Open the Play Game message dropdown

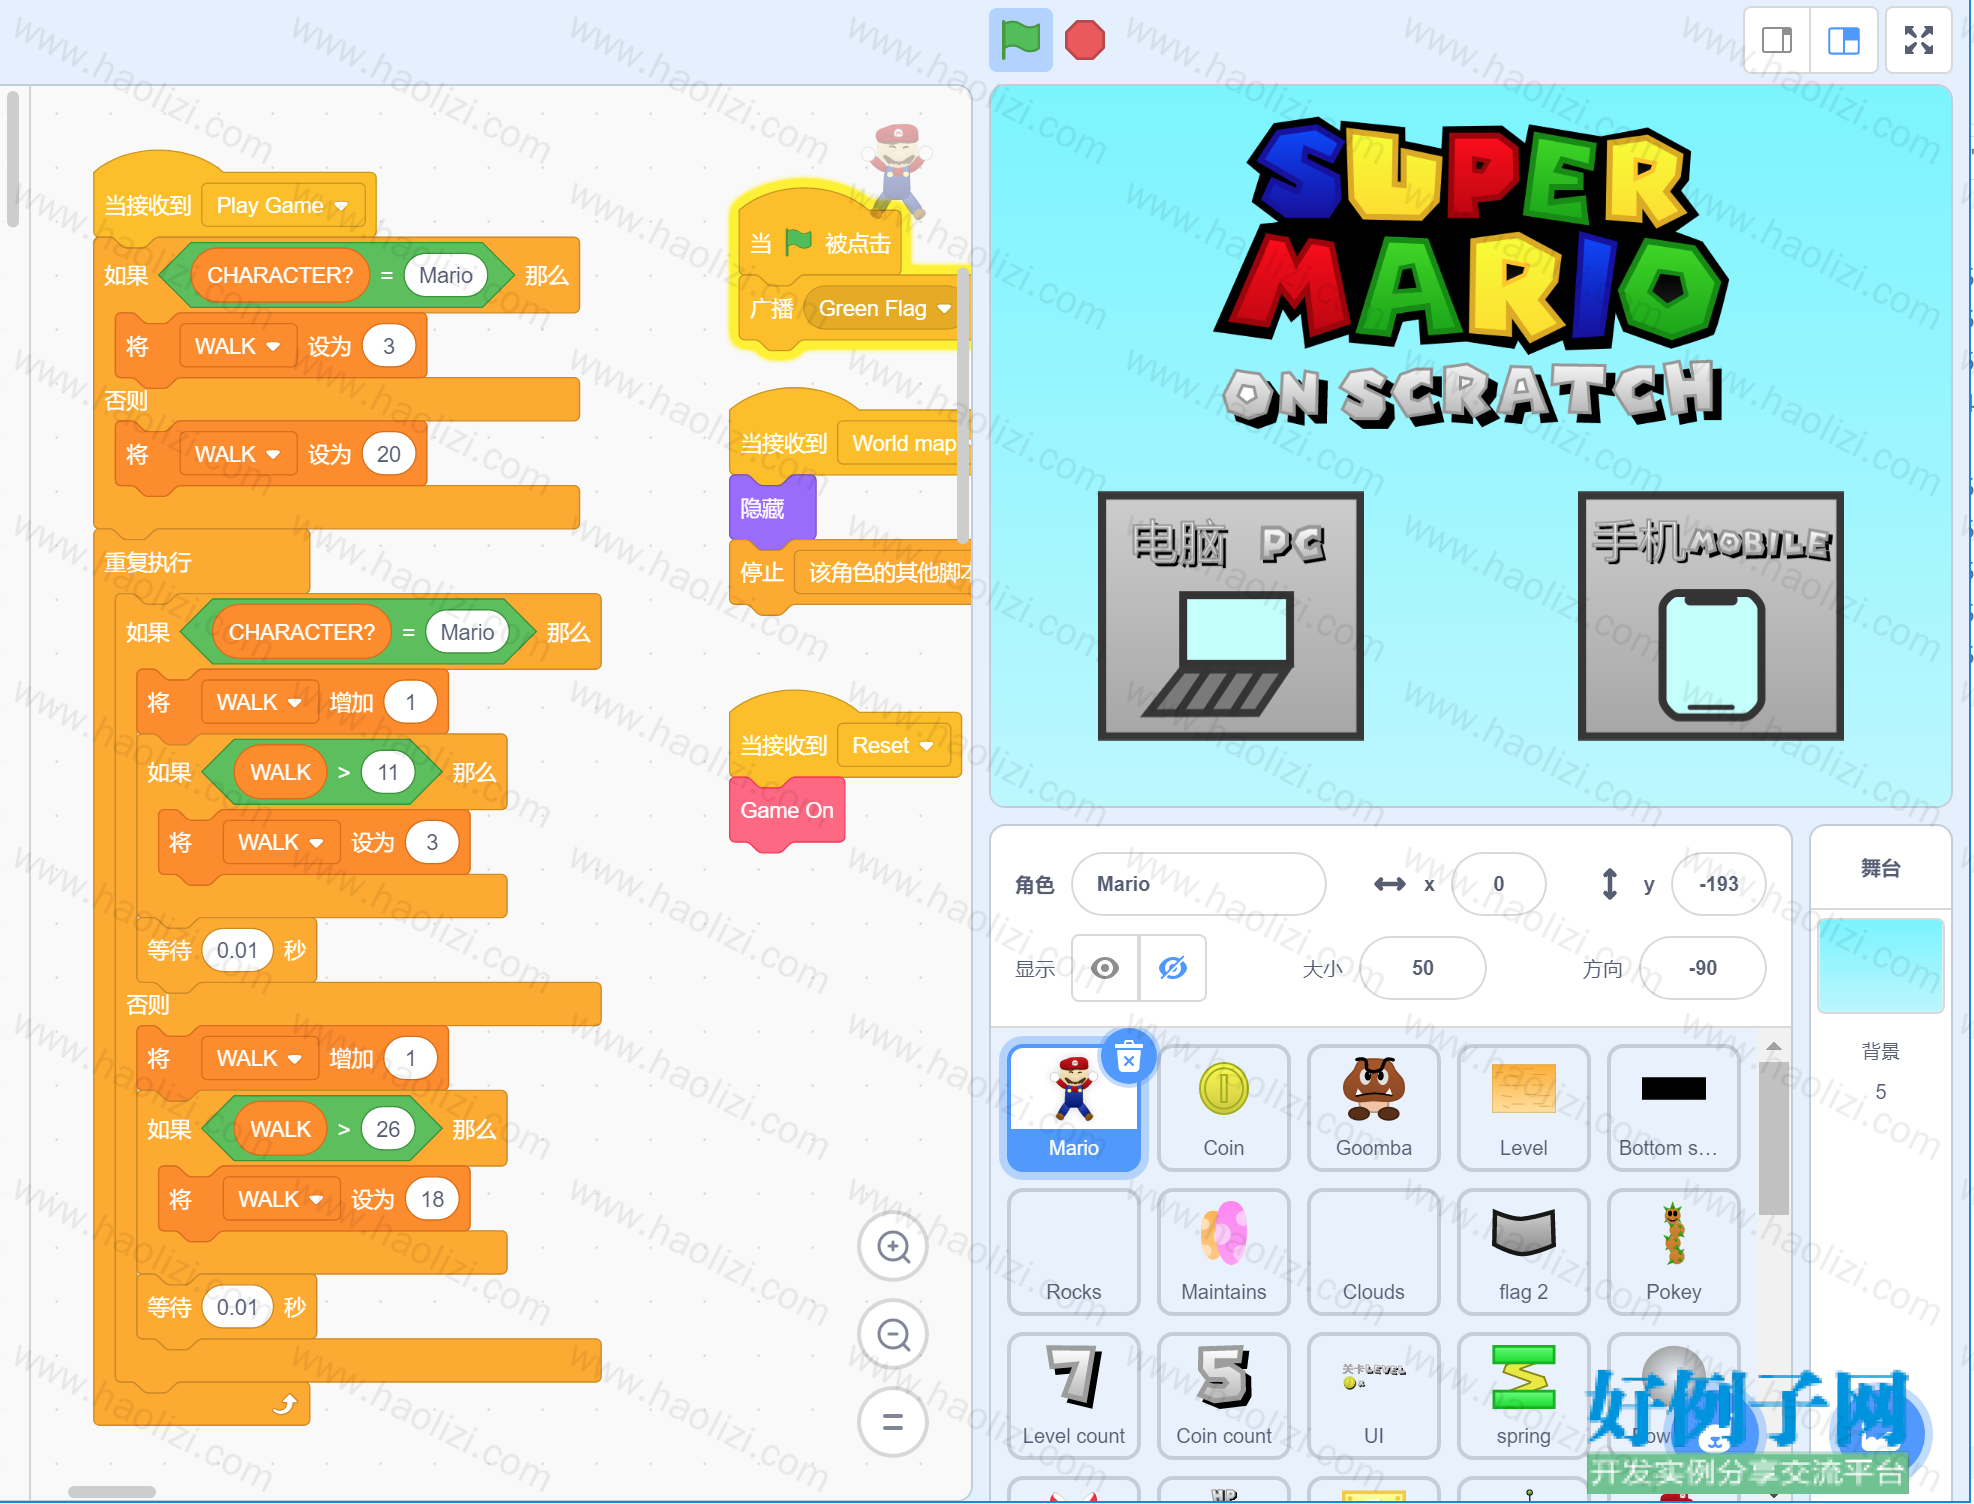283,205
